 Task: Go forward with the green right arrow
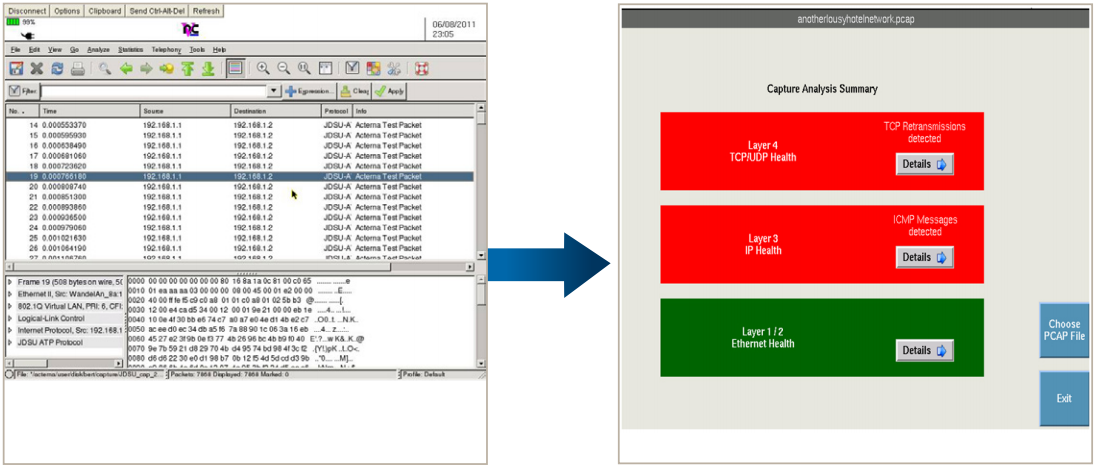[x=146, y=68]
